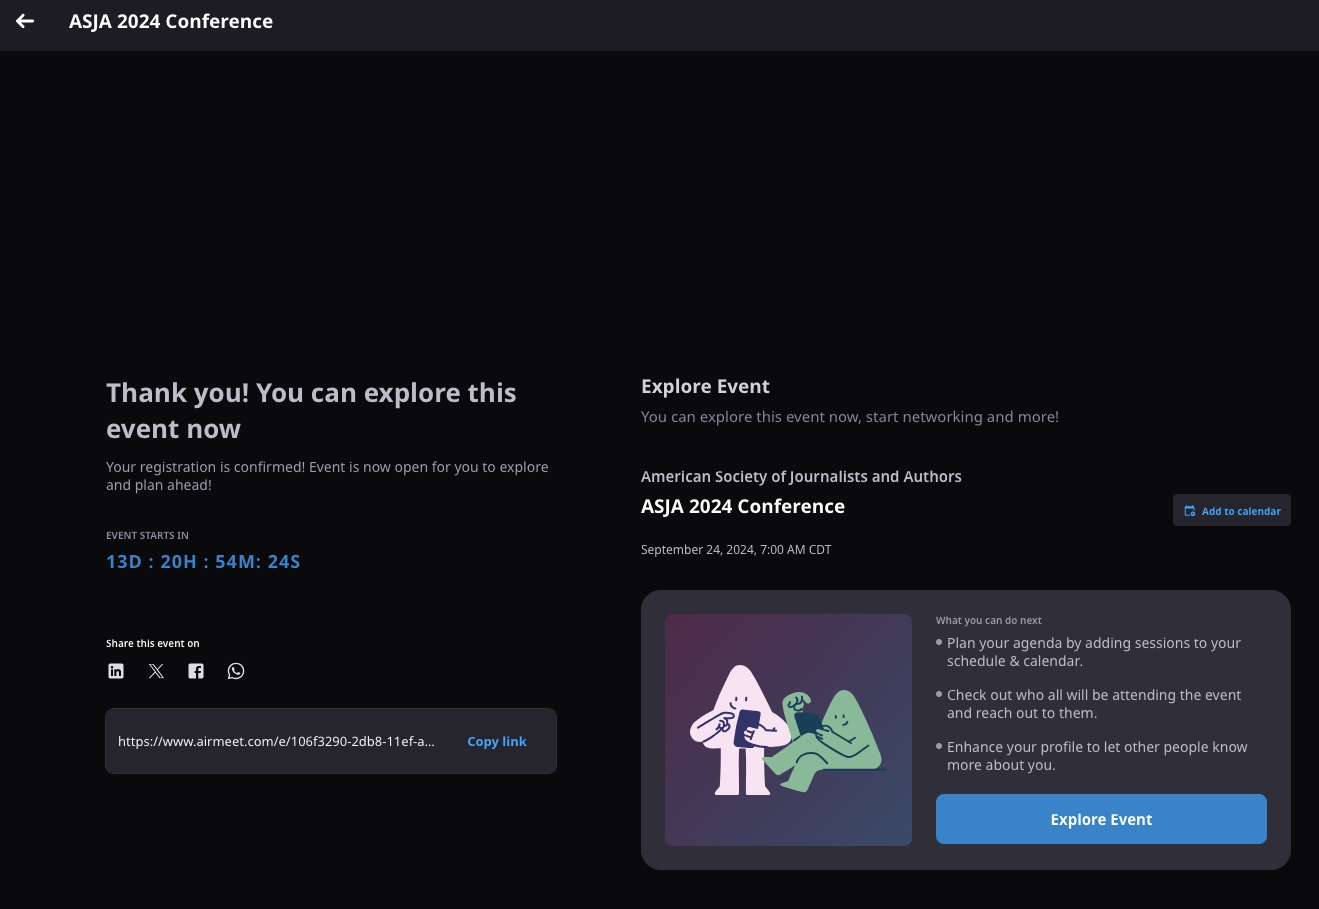Viewport: 1319px width, 909px height.
Task: Click 'What you can do next' label
Action: point(989,620)
